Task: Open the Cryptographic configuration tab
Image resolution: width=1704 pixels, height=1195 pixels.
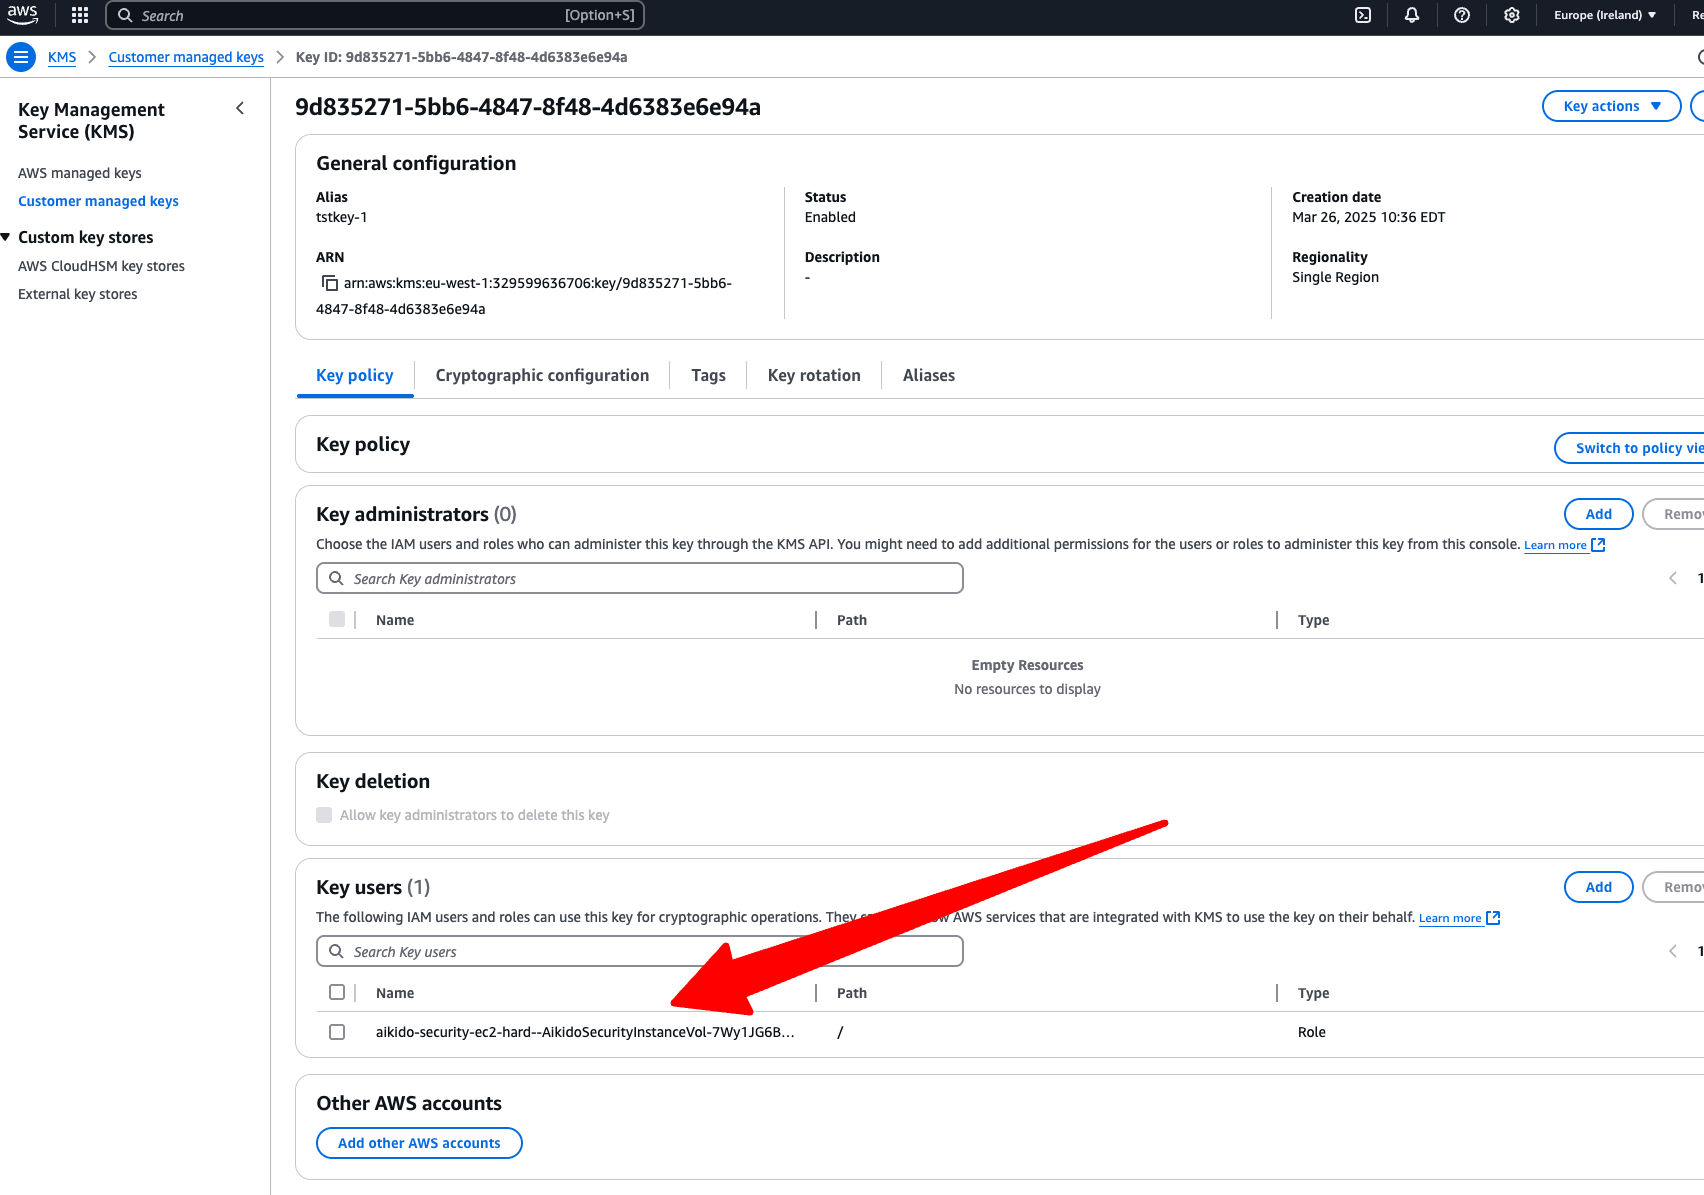Action: [x=542, y=375]
